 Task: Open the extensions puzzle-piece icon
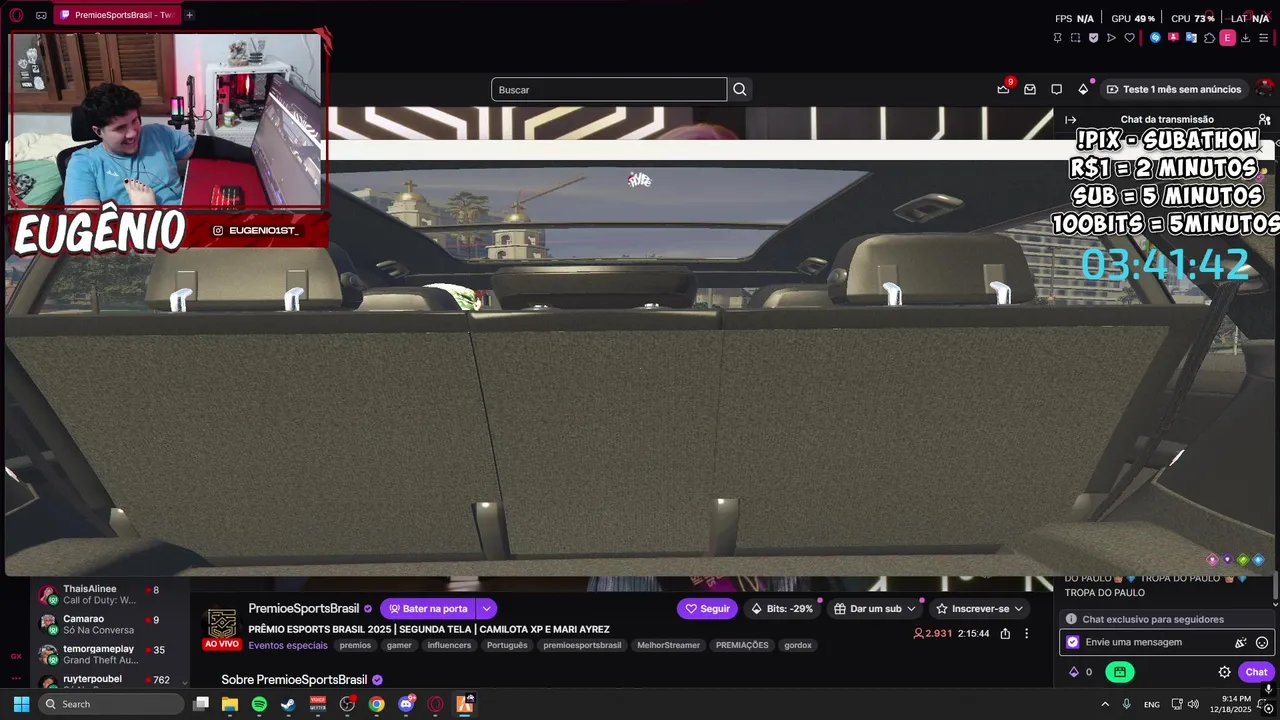(1209, 38)
